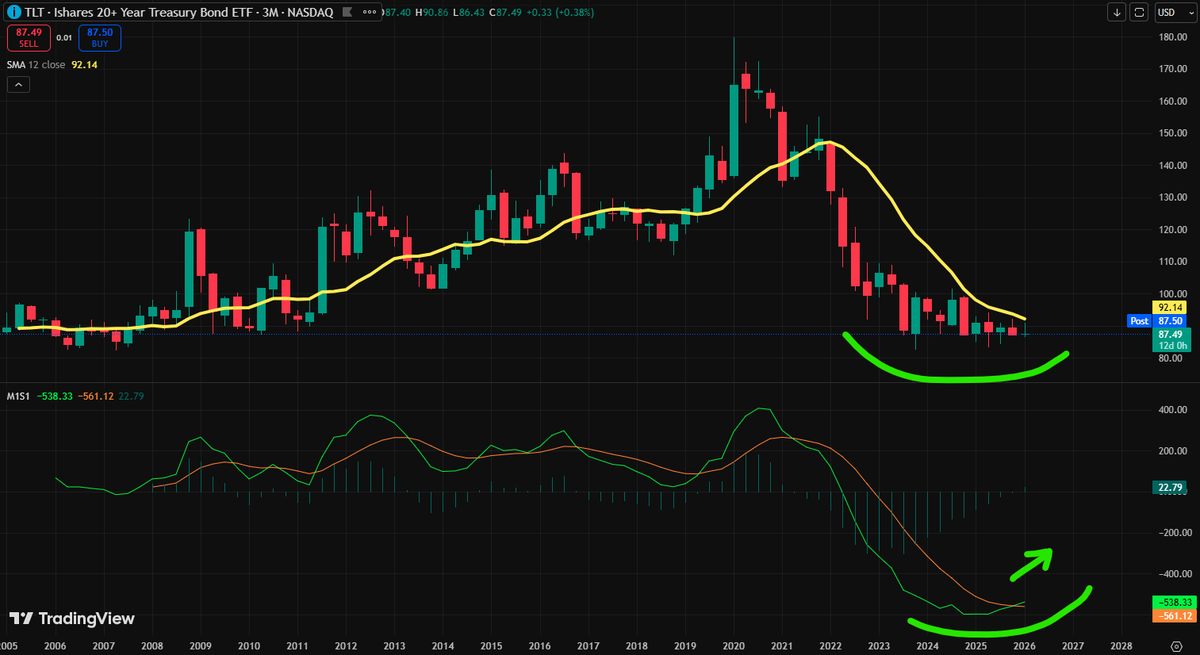Click the blue Post price label on the price axis
Image resolution: width=1200 pixels, height=655 pixels.
point(1139,321)
